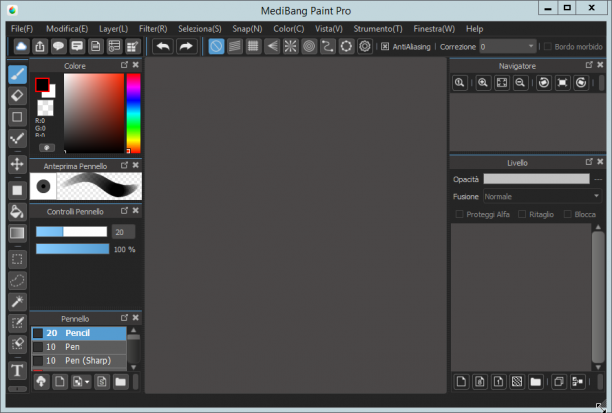Image resolution: width=612 pixels, height=413 pixels.
Task: Undock the Colore panel
Action: (x=124, y=65)
